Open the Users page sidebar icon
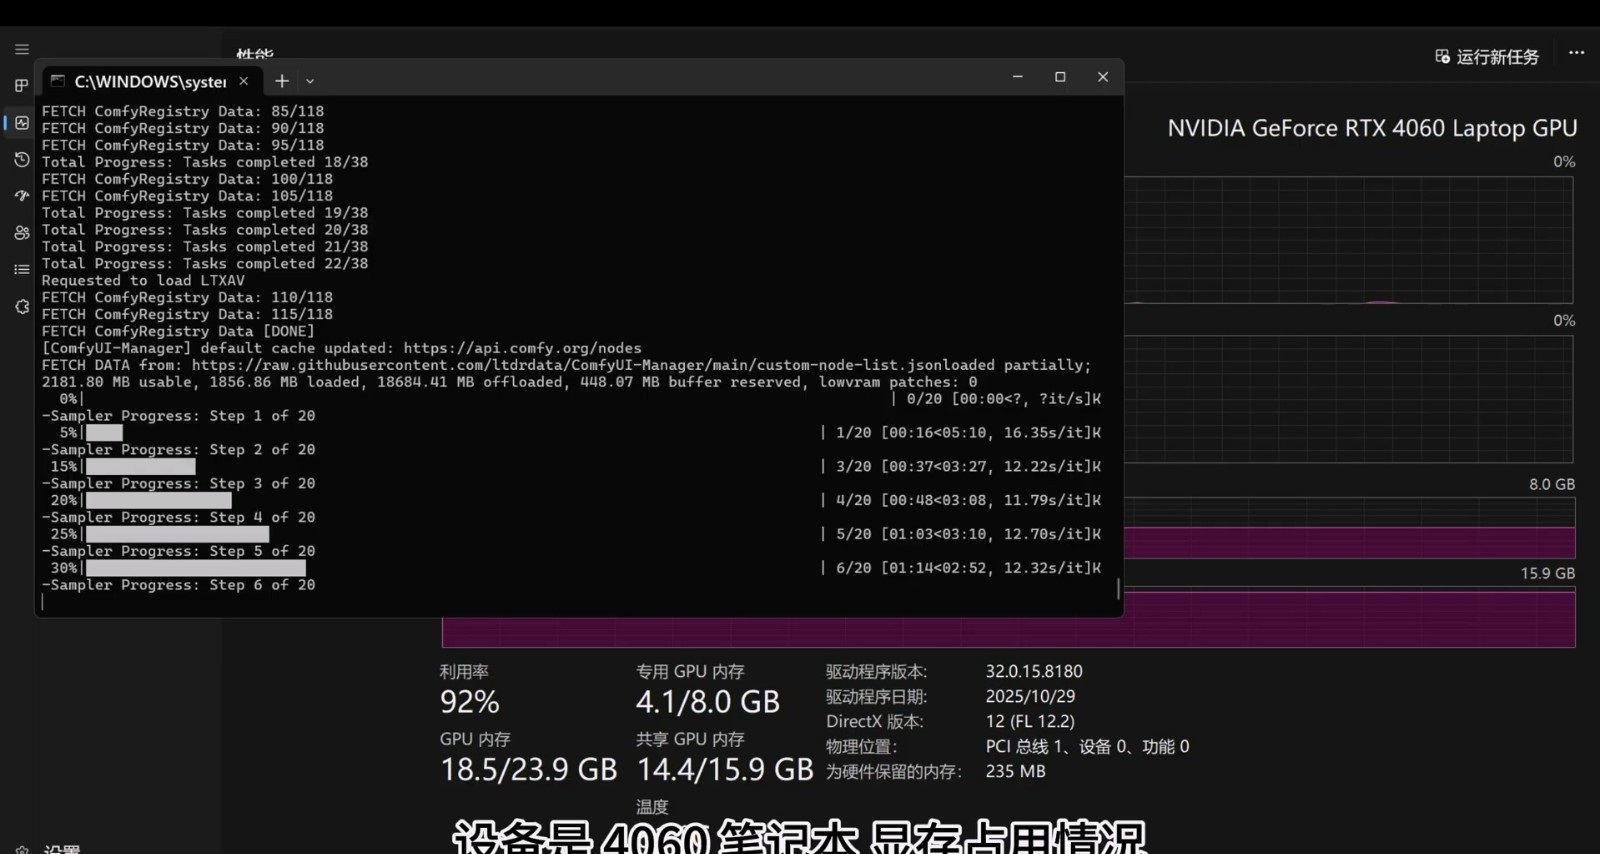The image size is (1600, 854). click(21, 233)
